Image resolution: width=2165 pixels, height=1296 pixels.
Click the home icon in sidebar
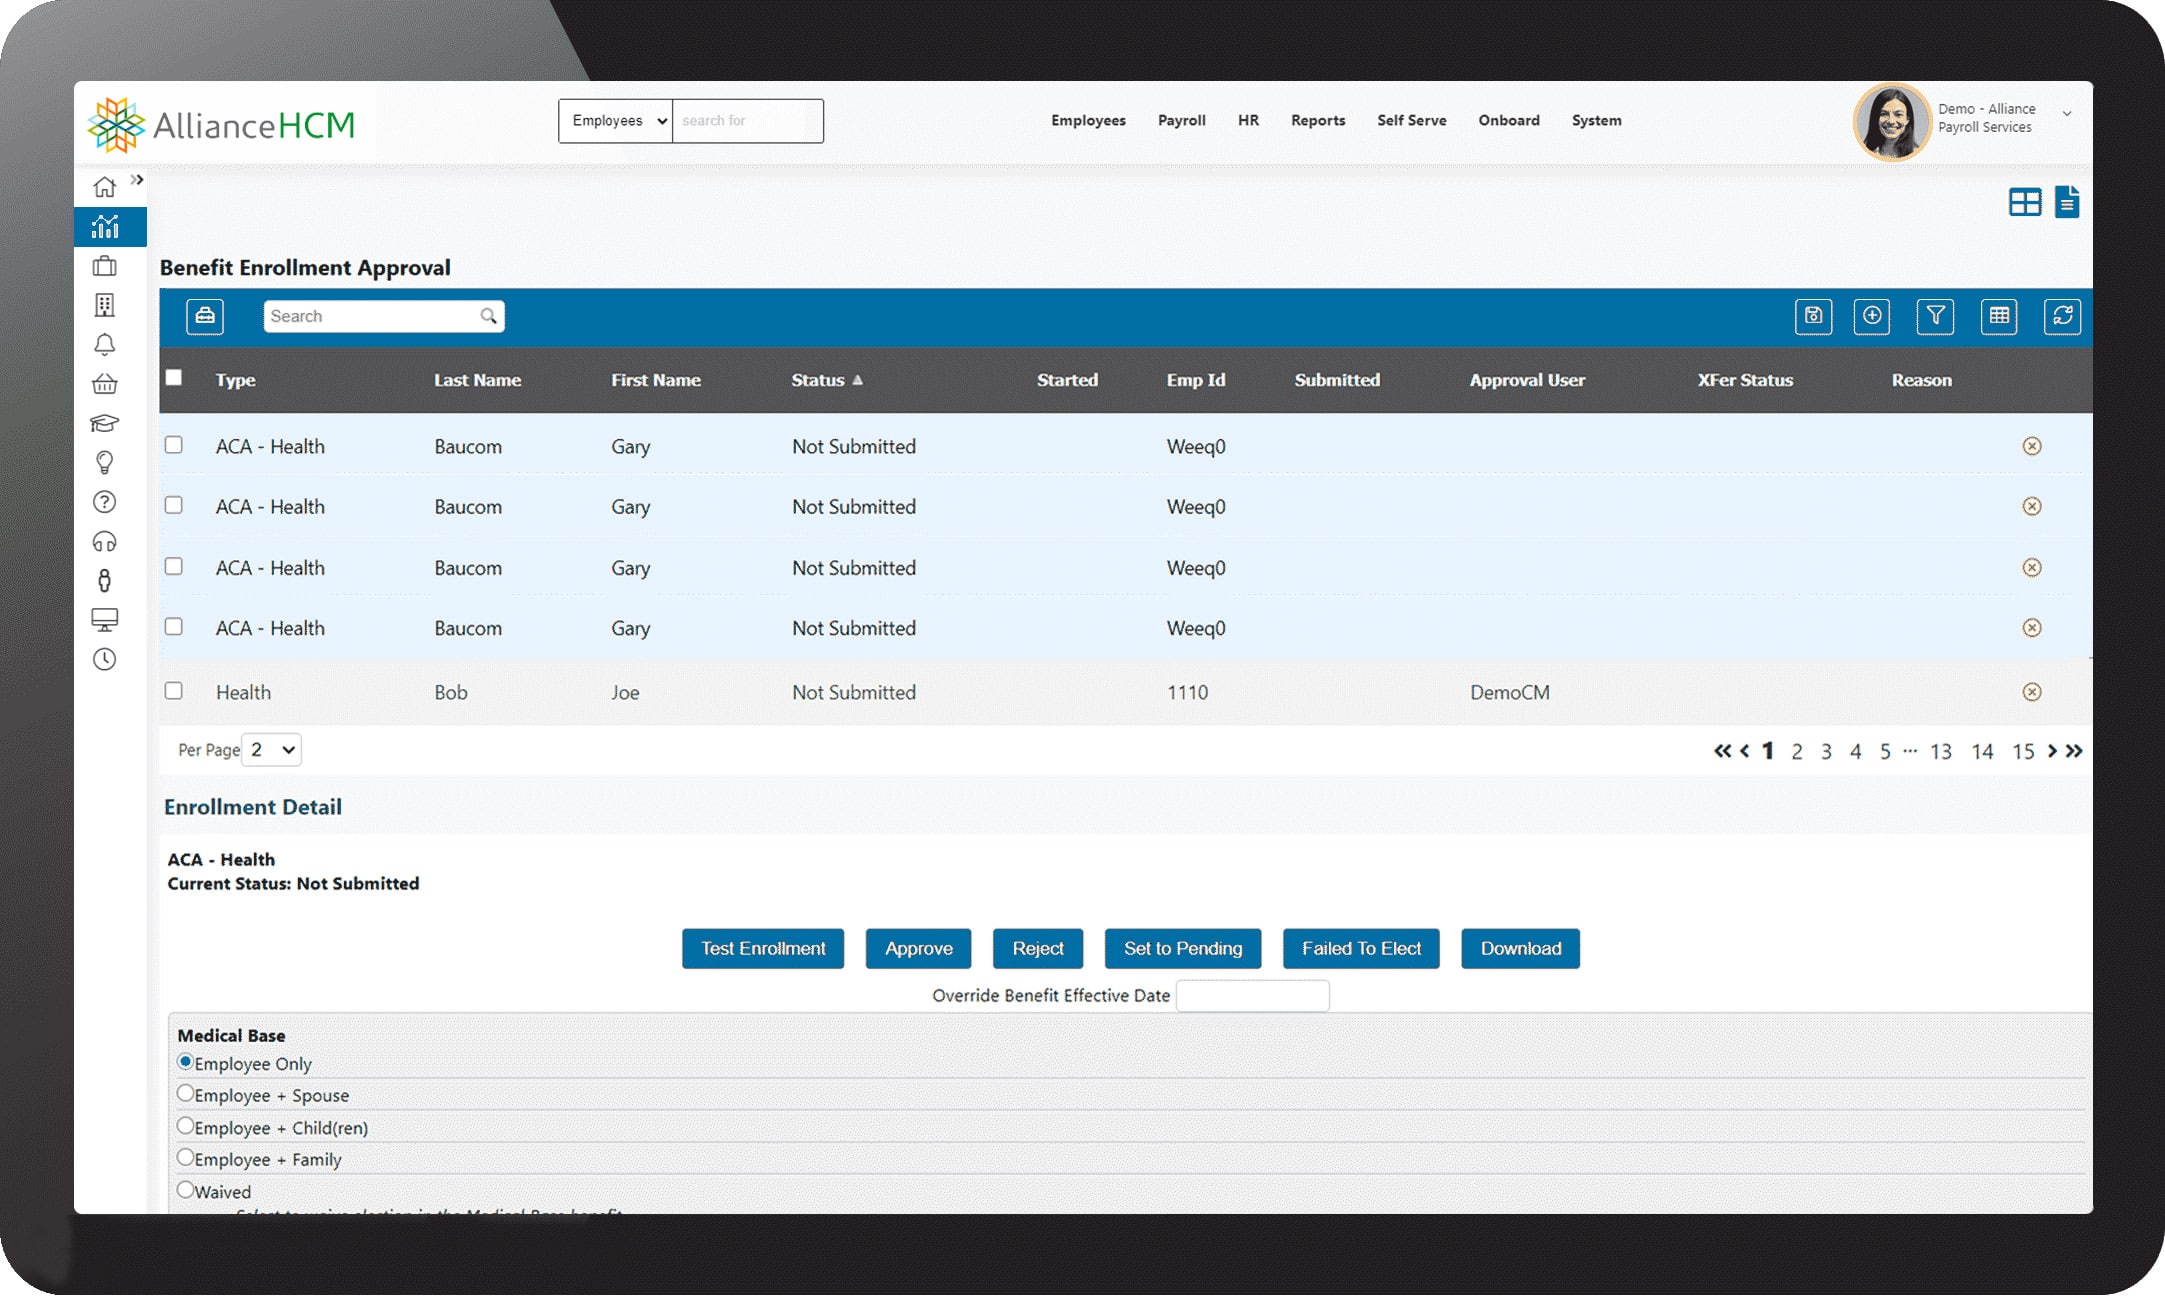click(104, 187)
